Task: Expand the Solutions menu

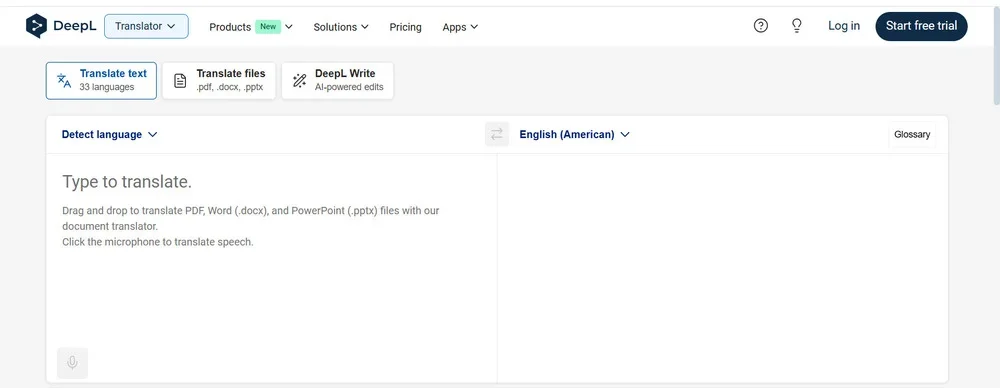Action: click(x=341, y=27)
